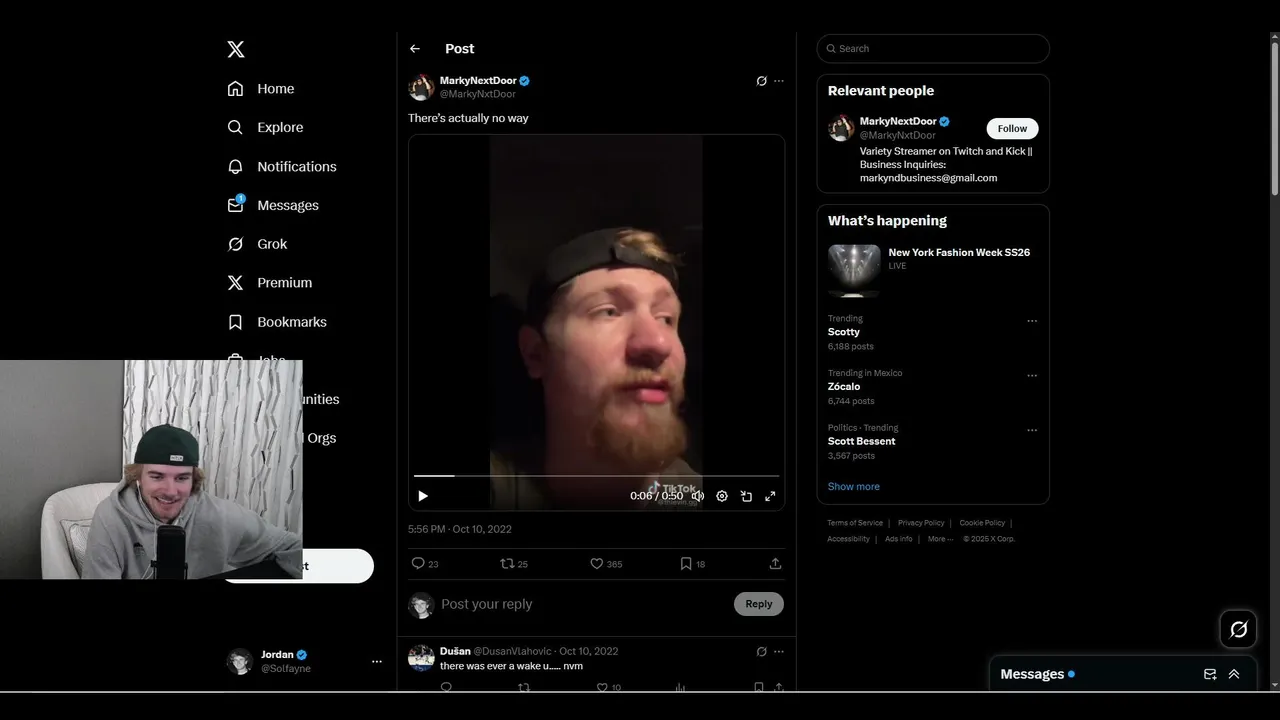The width and height of the screenshot is (1280, 720).
Task: Open New York Fashion Week SS26 live event
Action: [x=932, y=271]
